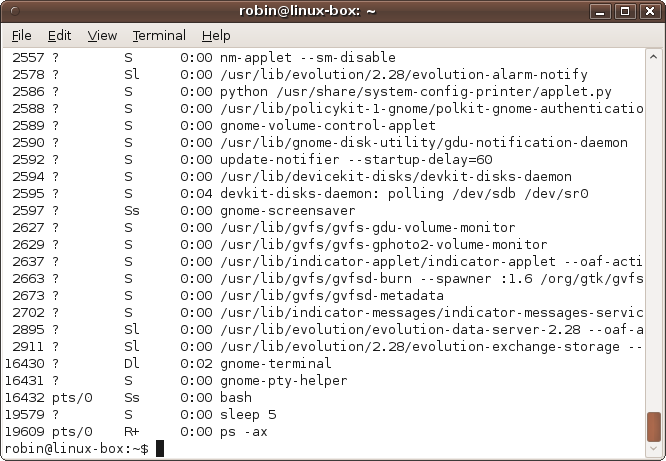Click the gvfs-gphoto2-volume-monitor path
The image size is (666, 461).
point(384,244)
